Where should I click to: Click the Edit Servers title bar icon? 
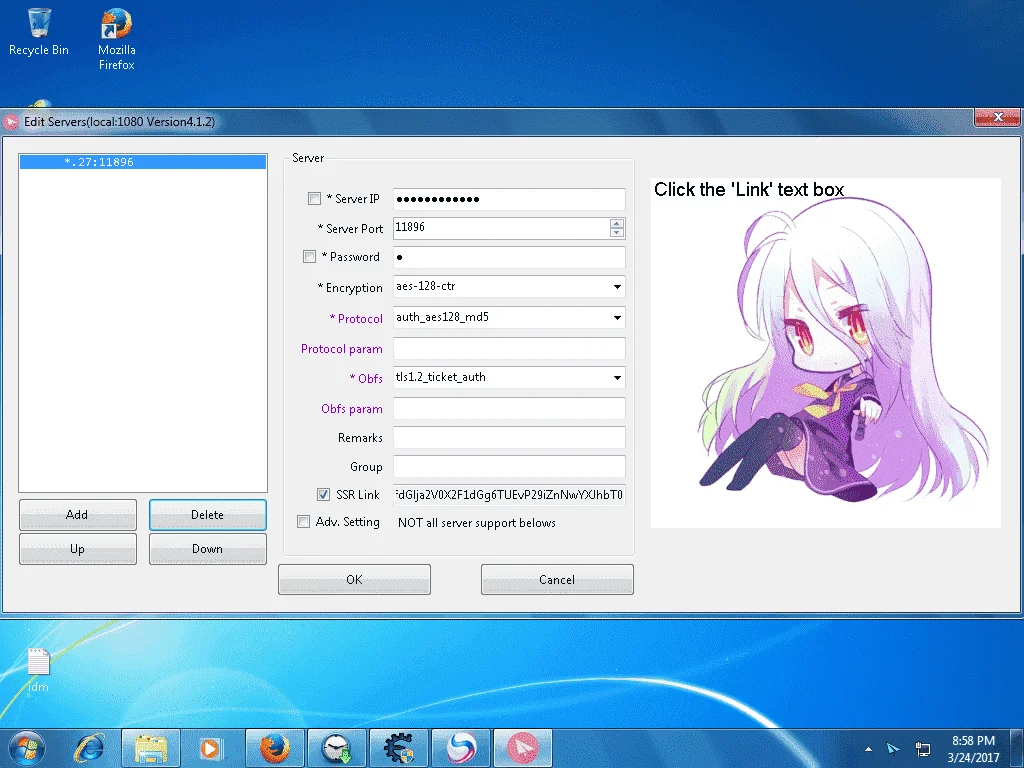[x=11, y=122]
